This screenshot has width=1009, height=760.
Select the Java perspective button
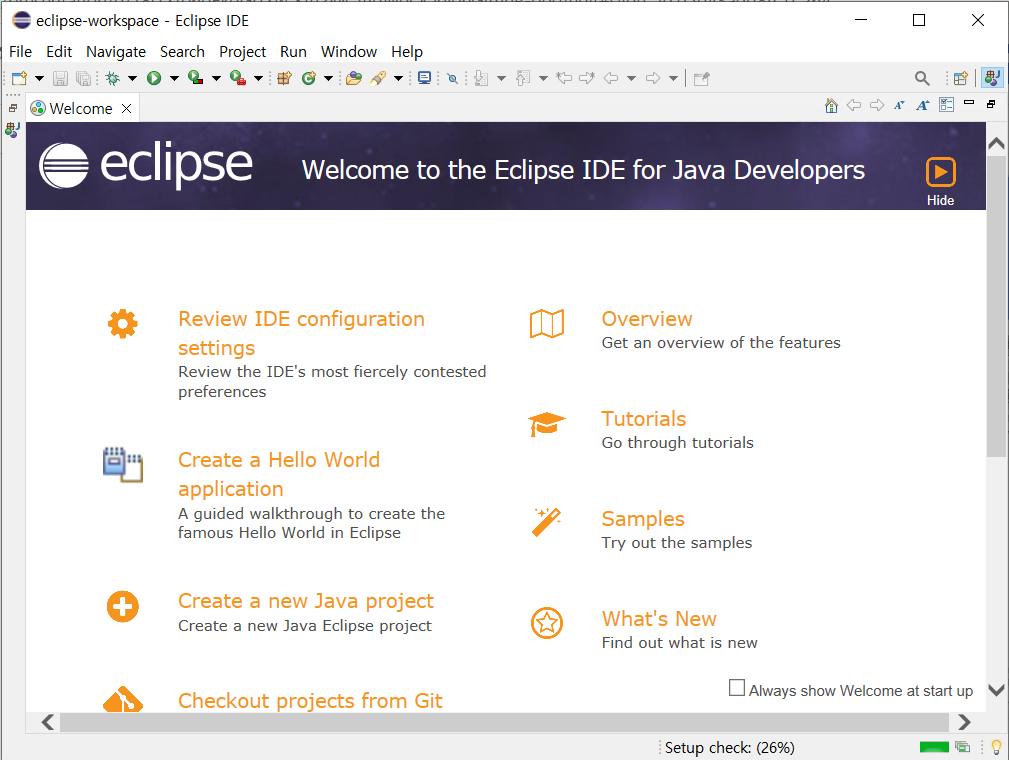point(992,79)
